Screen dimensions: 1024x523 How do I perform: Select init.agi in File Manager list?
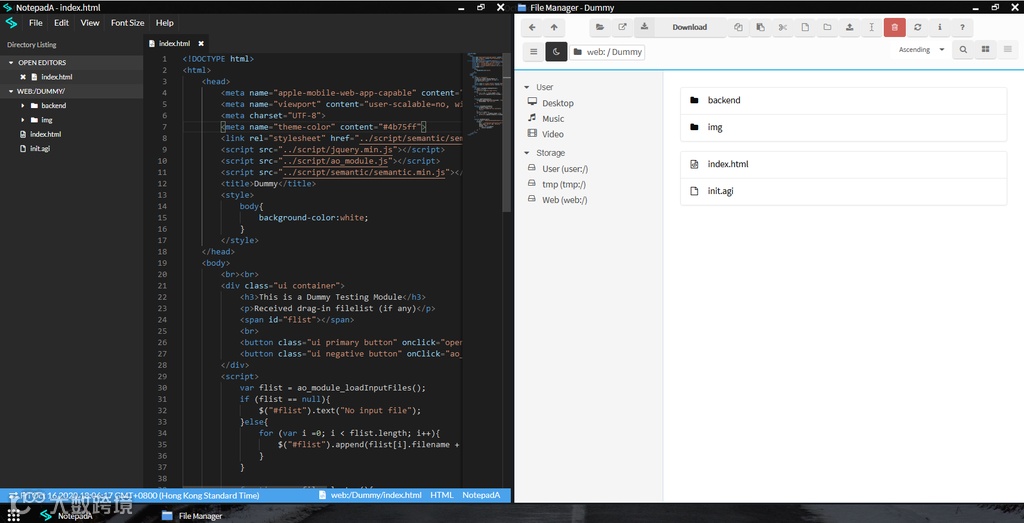[843, 191]
